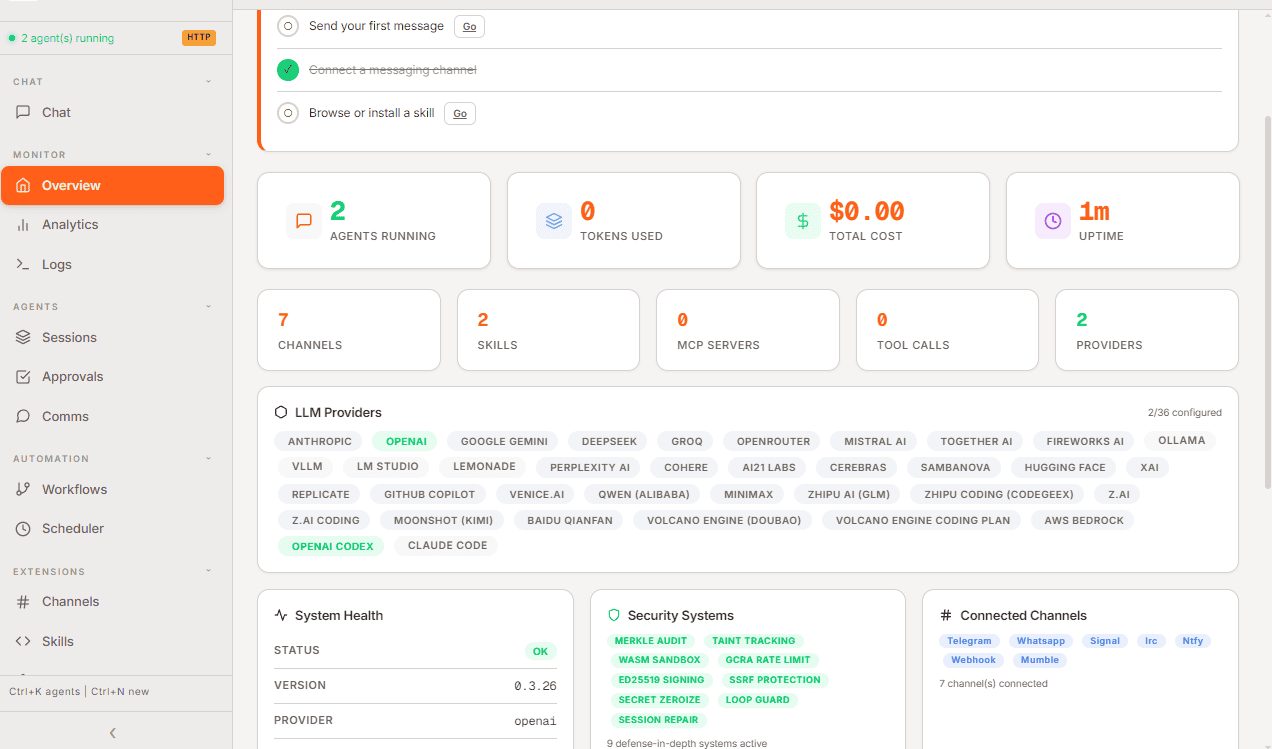Click the Connected Channels hash icon

pyautogui.click(x=946, y=616)
